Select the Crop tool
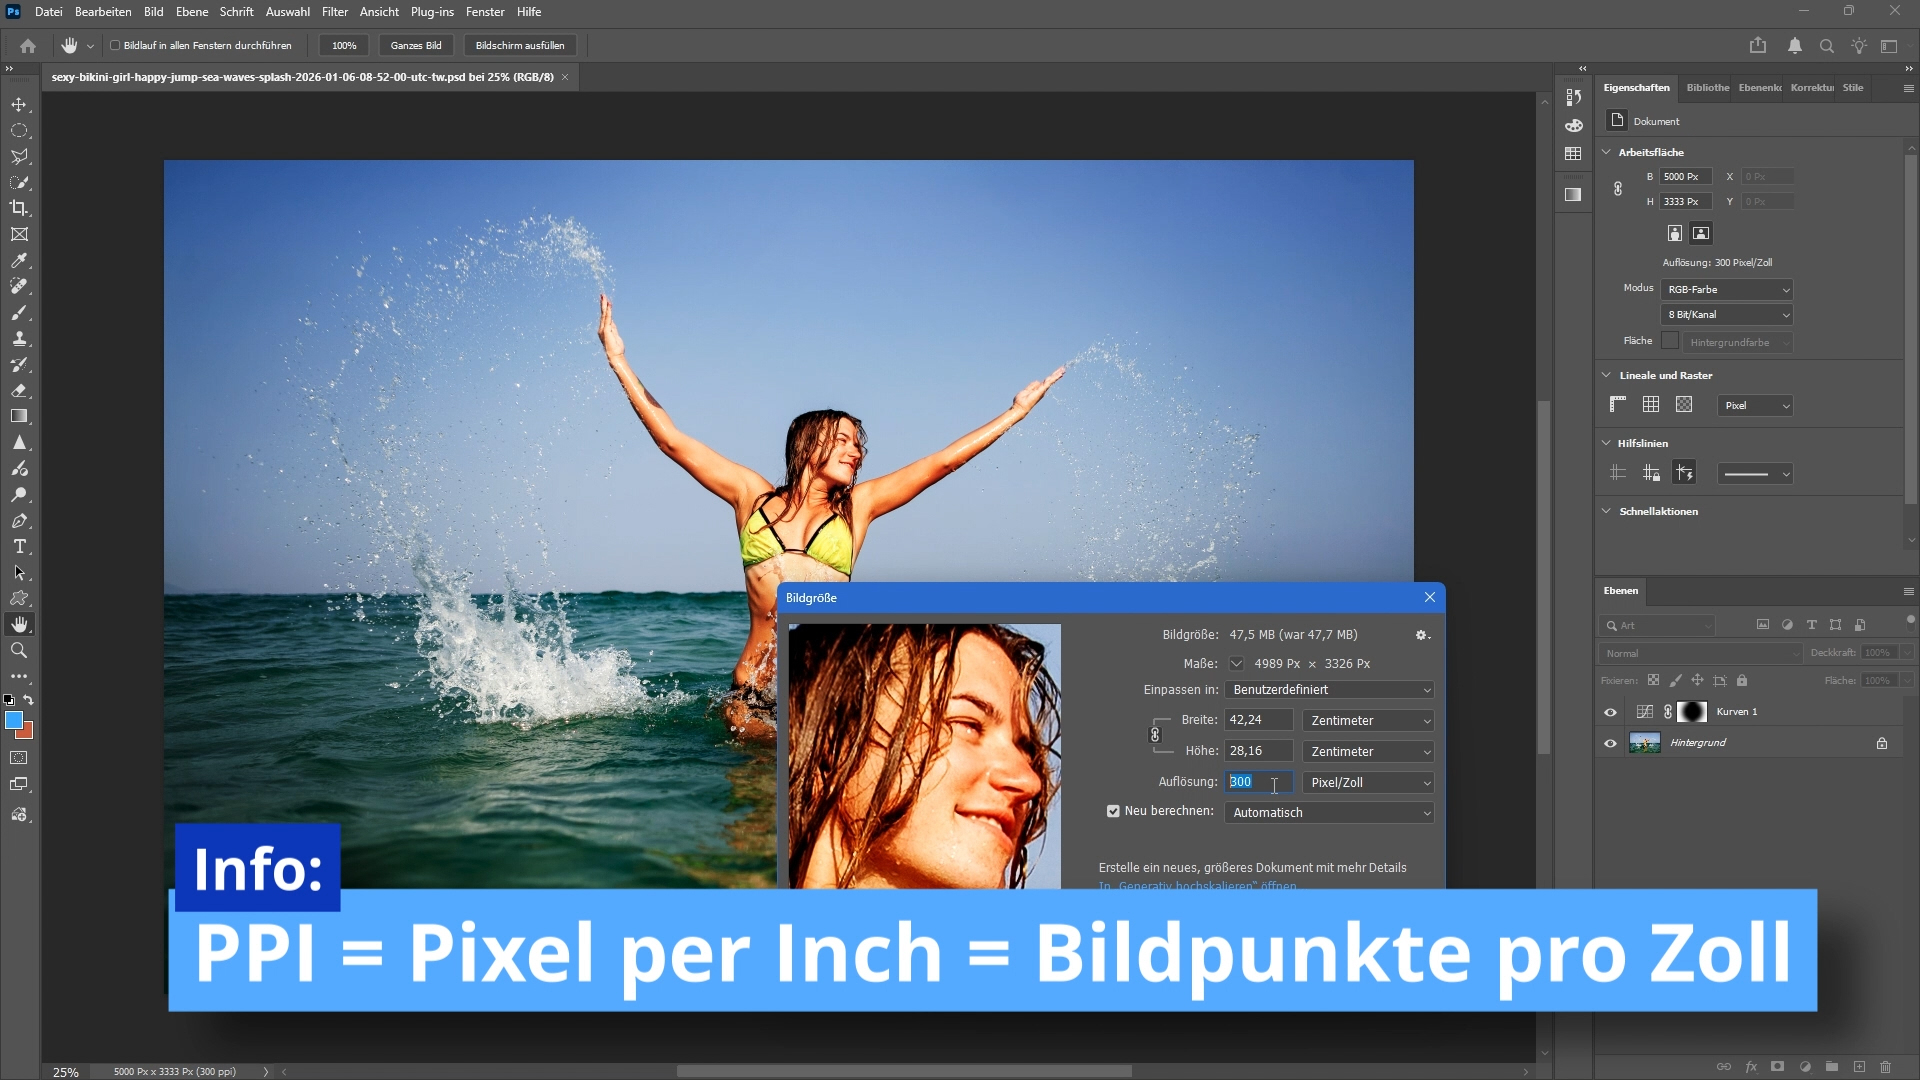This screenshot has width=1920, height=1080. coord(19,208)
